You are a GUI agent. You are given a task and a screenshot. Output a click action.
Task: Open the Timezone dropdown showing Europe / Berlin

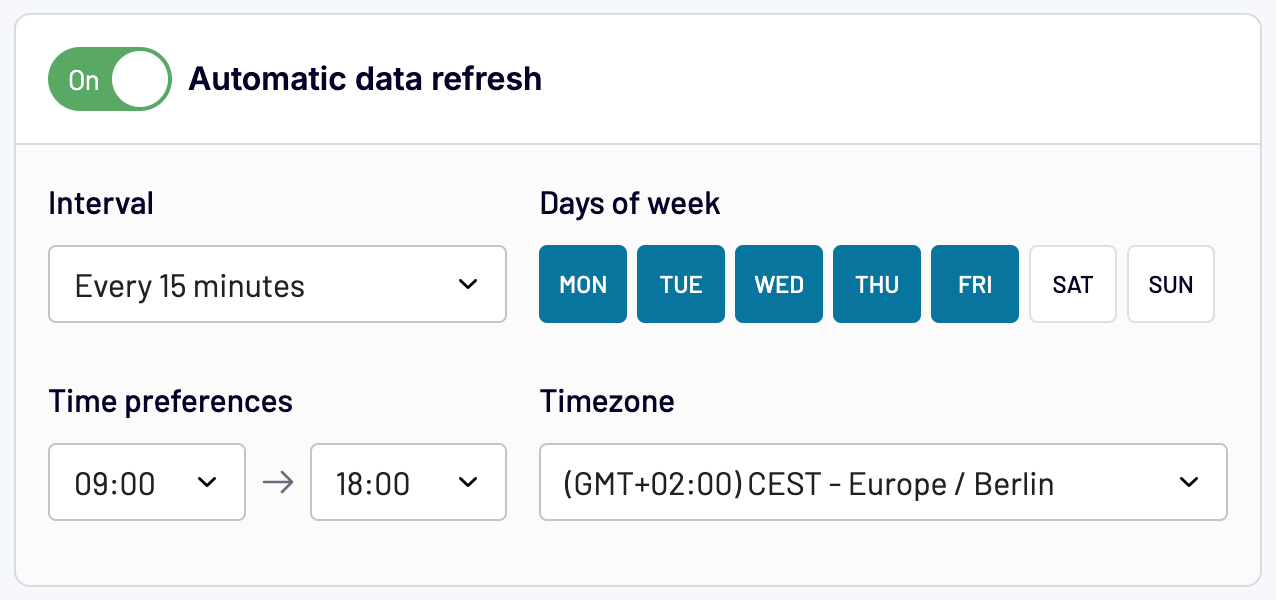click(882, 483)
